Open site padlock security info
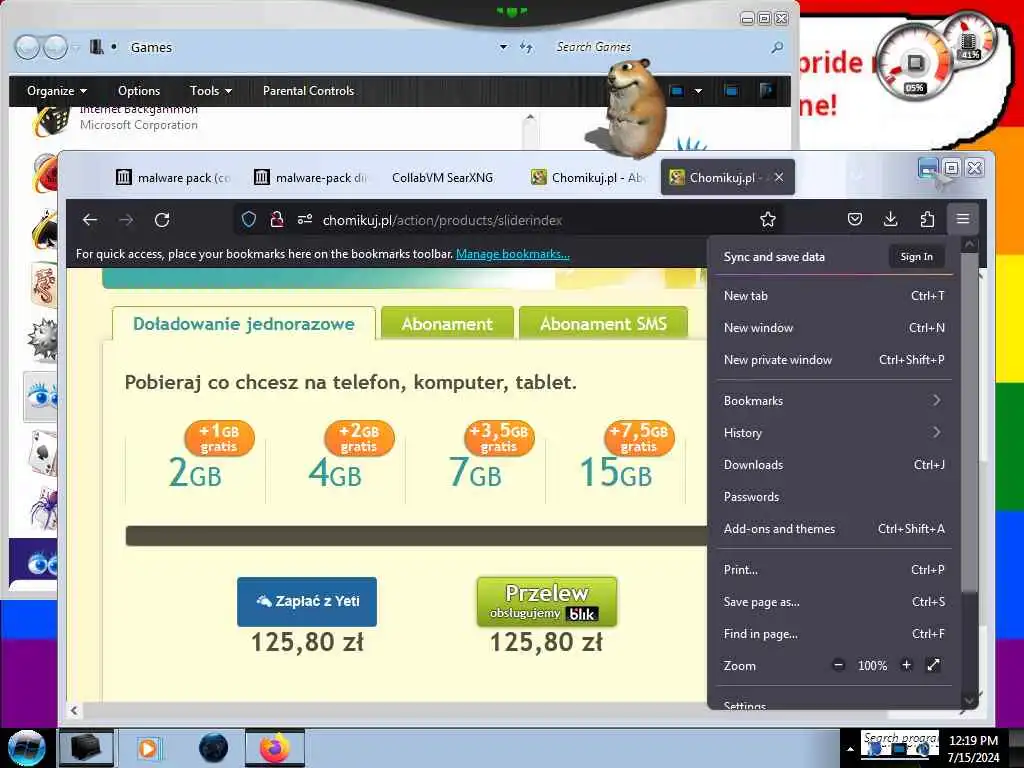Screen dimensions: 1024x768 [277, 219]
